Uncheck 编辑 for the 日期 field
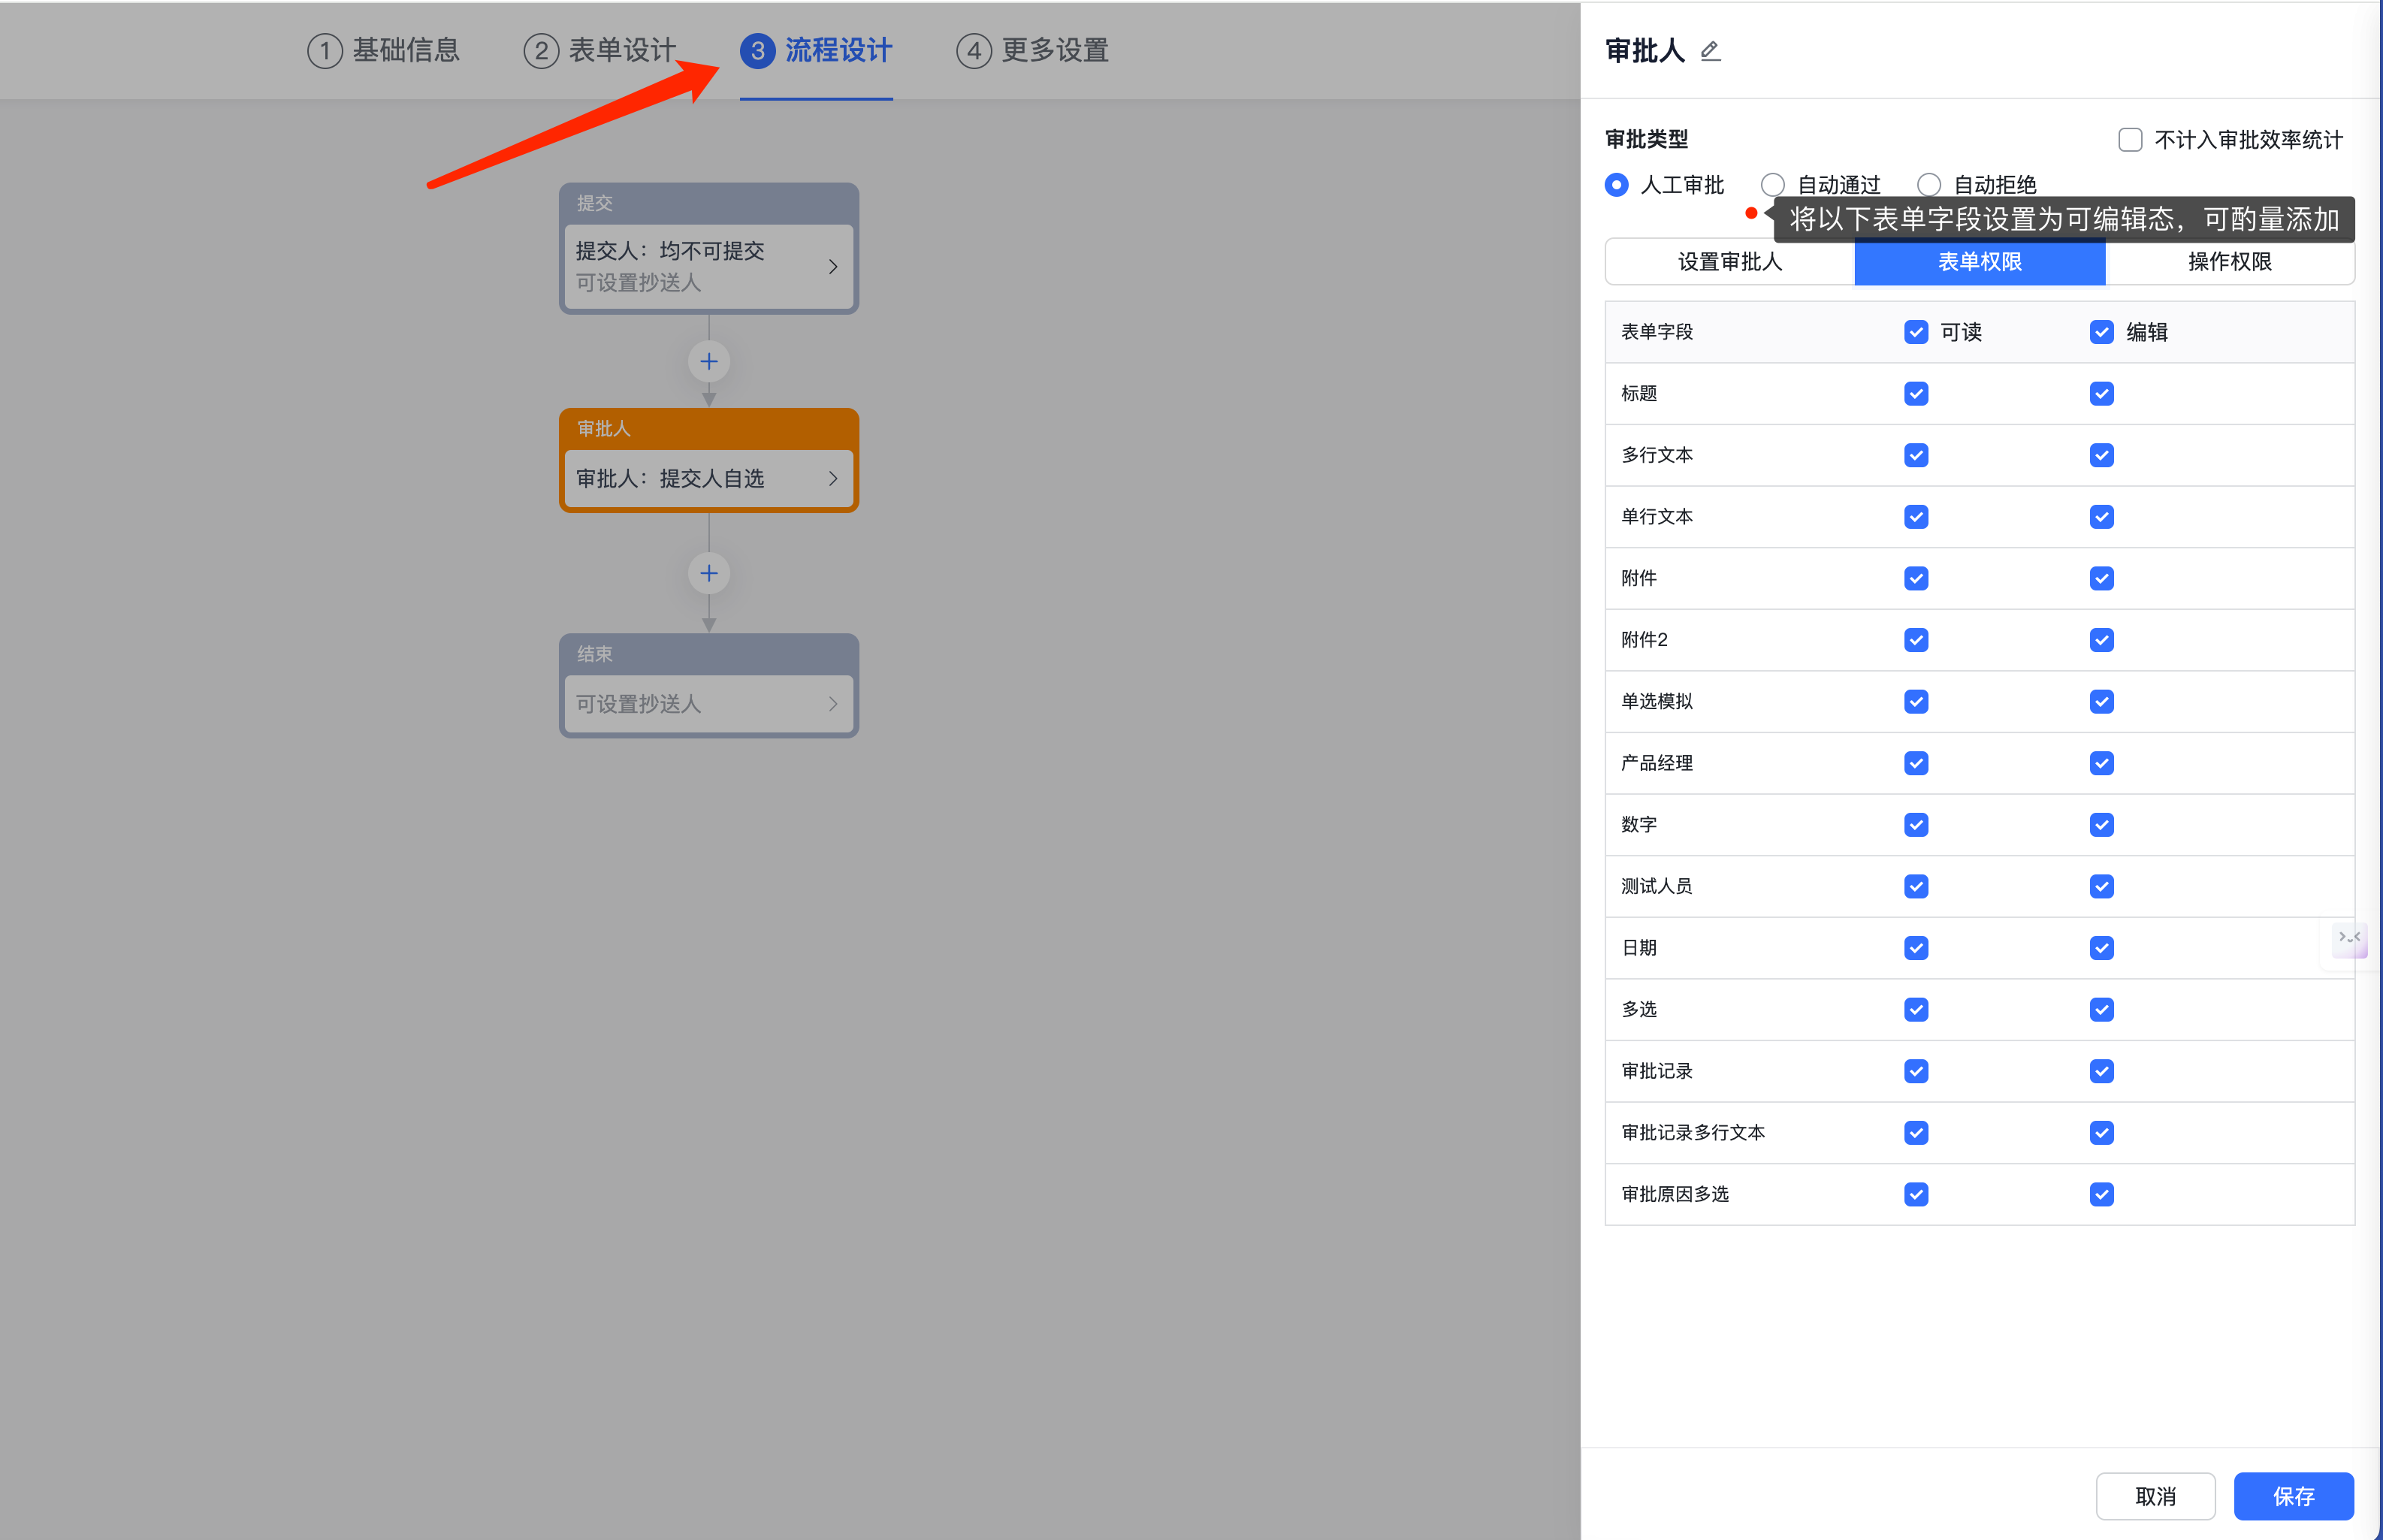Viewport: 2383px width, 1540px height. point(2102,948)
